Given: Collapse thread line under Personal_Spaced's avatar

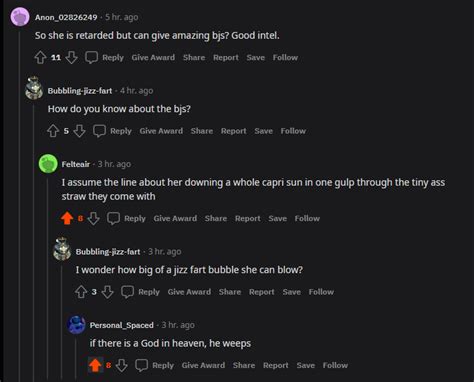Looking at the screenshot, I should coord(76,359).
